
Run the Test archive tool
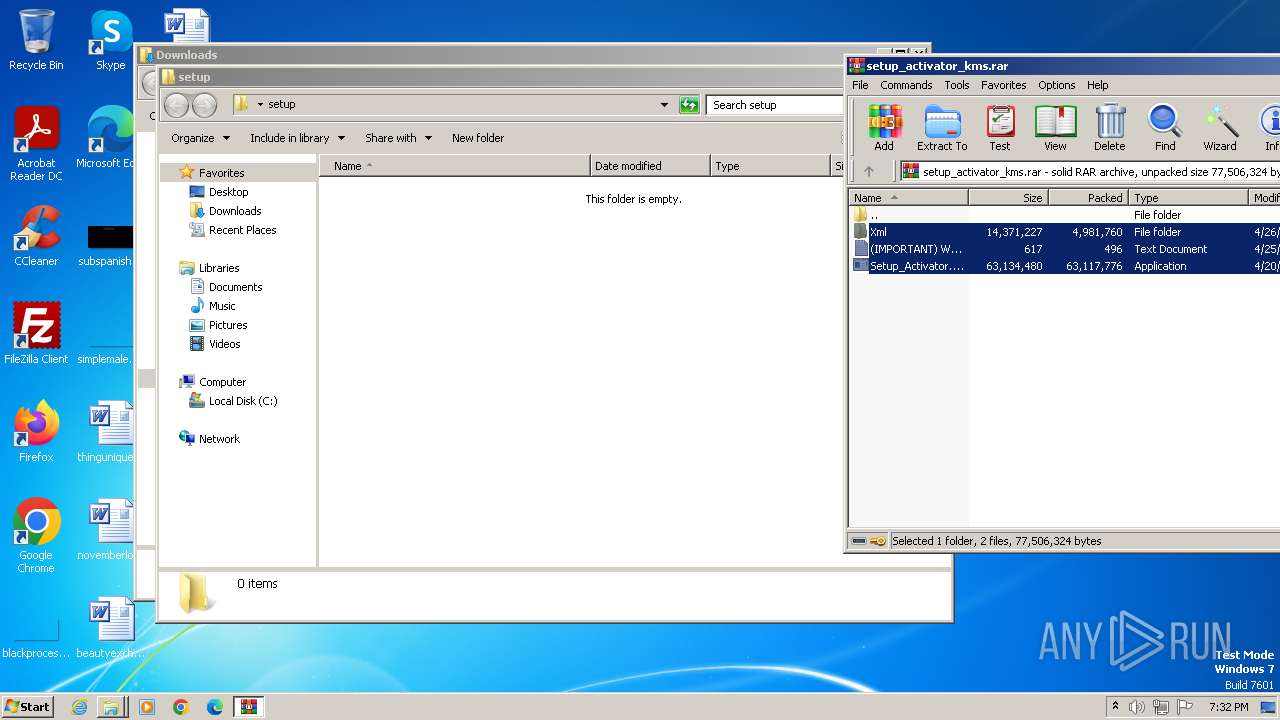point(1000,127)
